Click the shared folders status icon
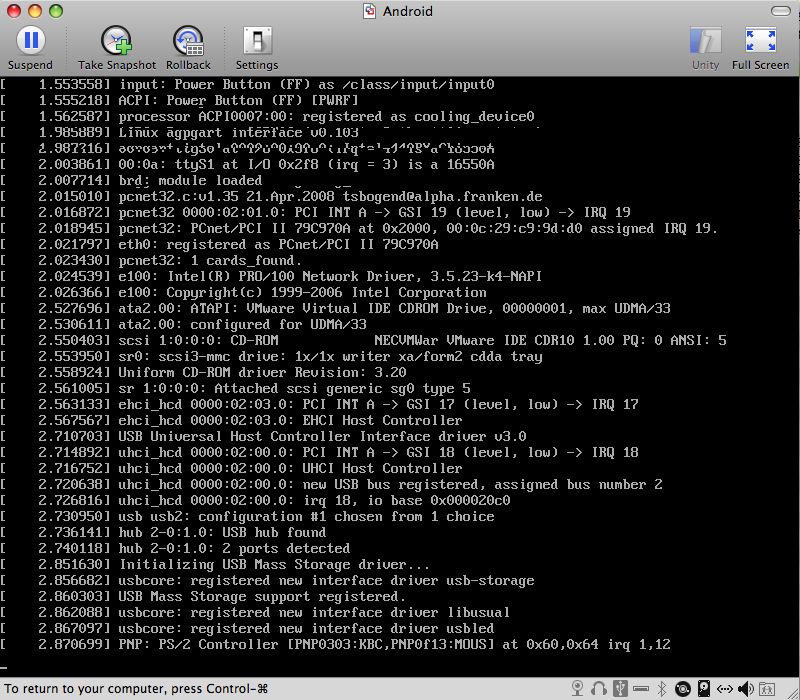Viewport: 800px width, 700px height. (x=767, y=689)
